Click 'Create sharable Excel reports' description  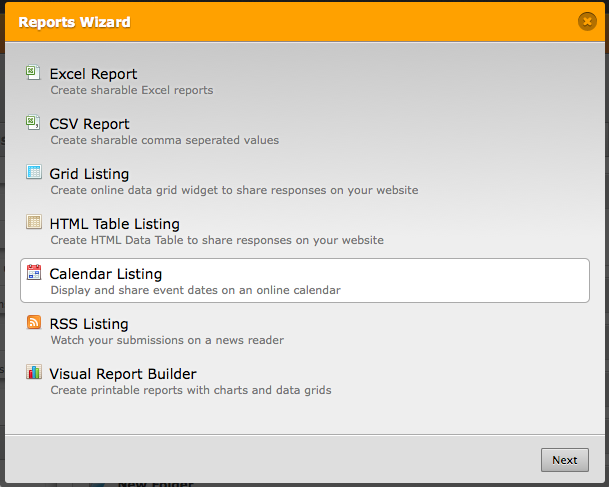pyautogui.click(x=131, y=90)
